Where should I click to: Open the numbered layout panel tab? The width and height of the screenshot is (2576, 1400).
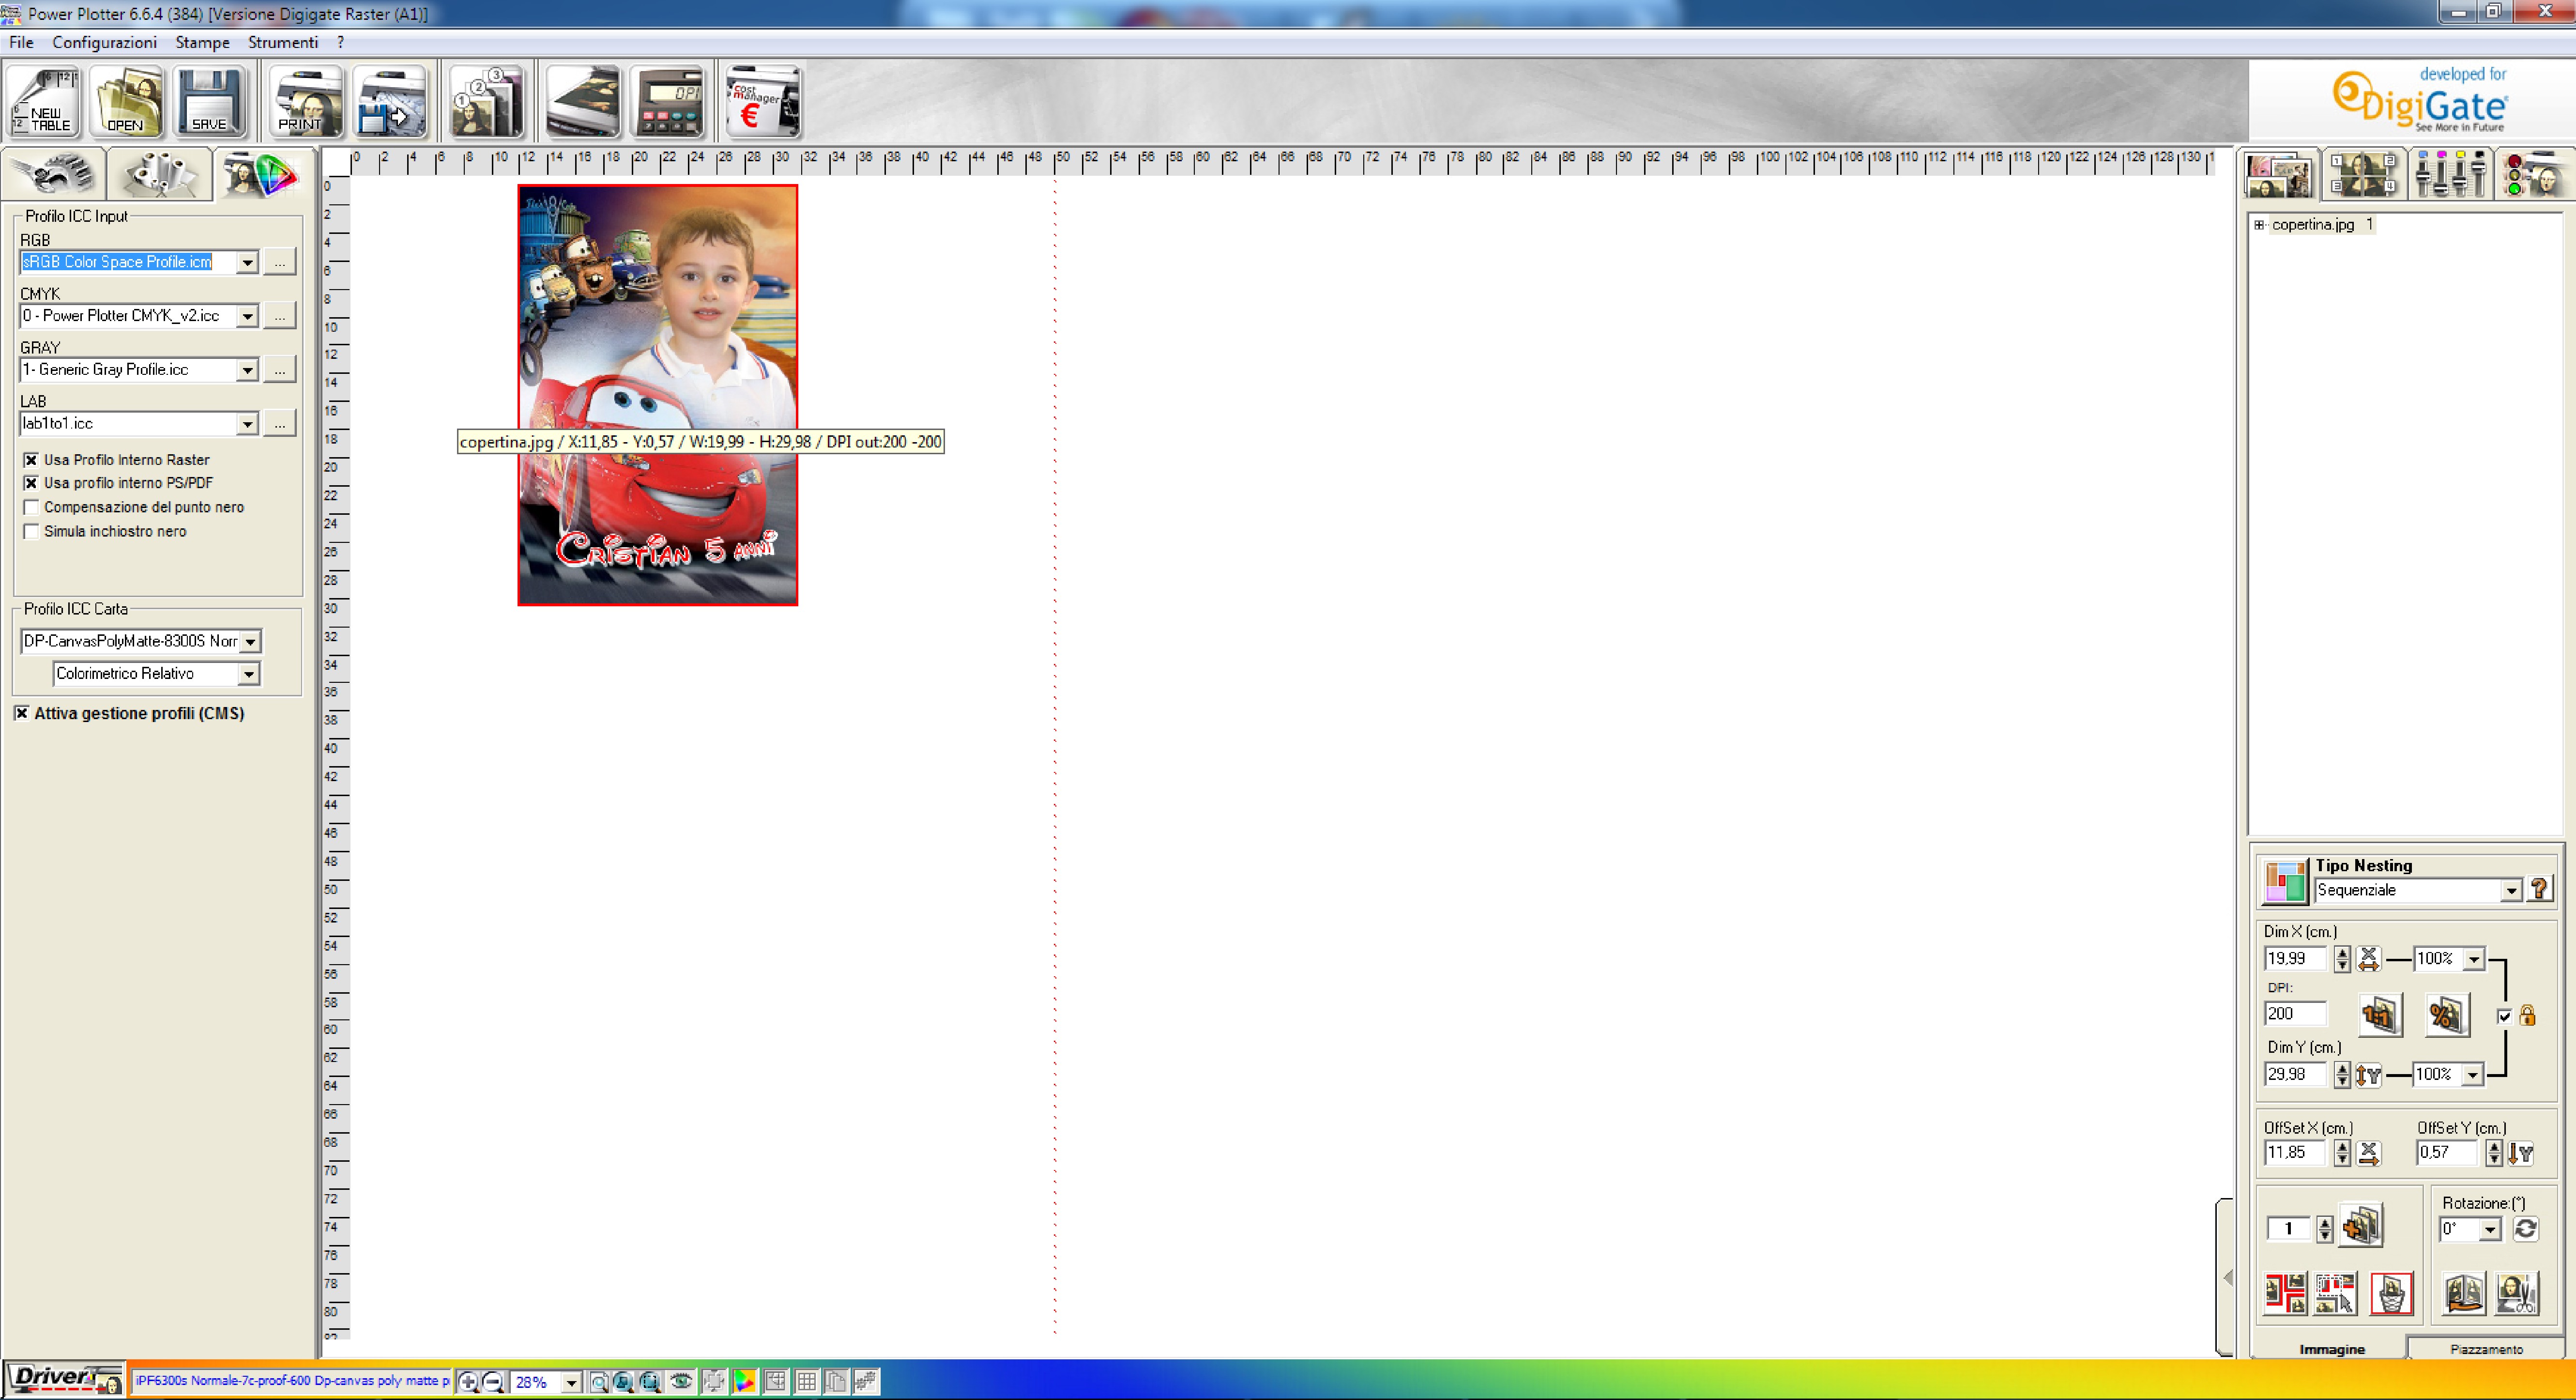(x=2363, y=175)
